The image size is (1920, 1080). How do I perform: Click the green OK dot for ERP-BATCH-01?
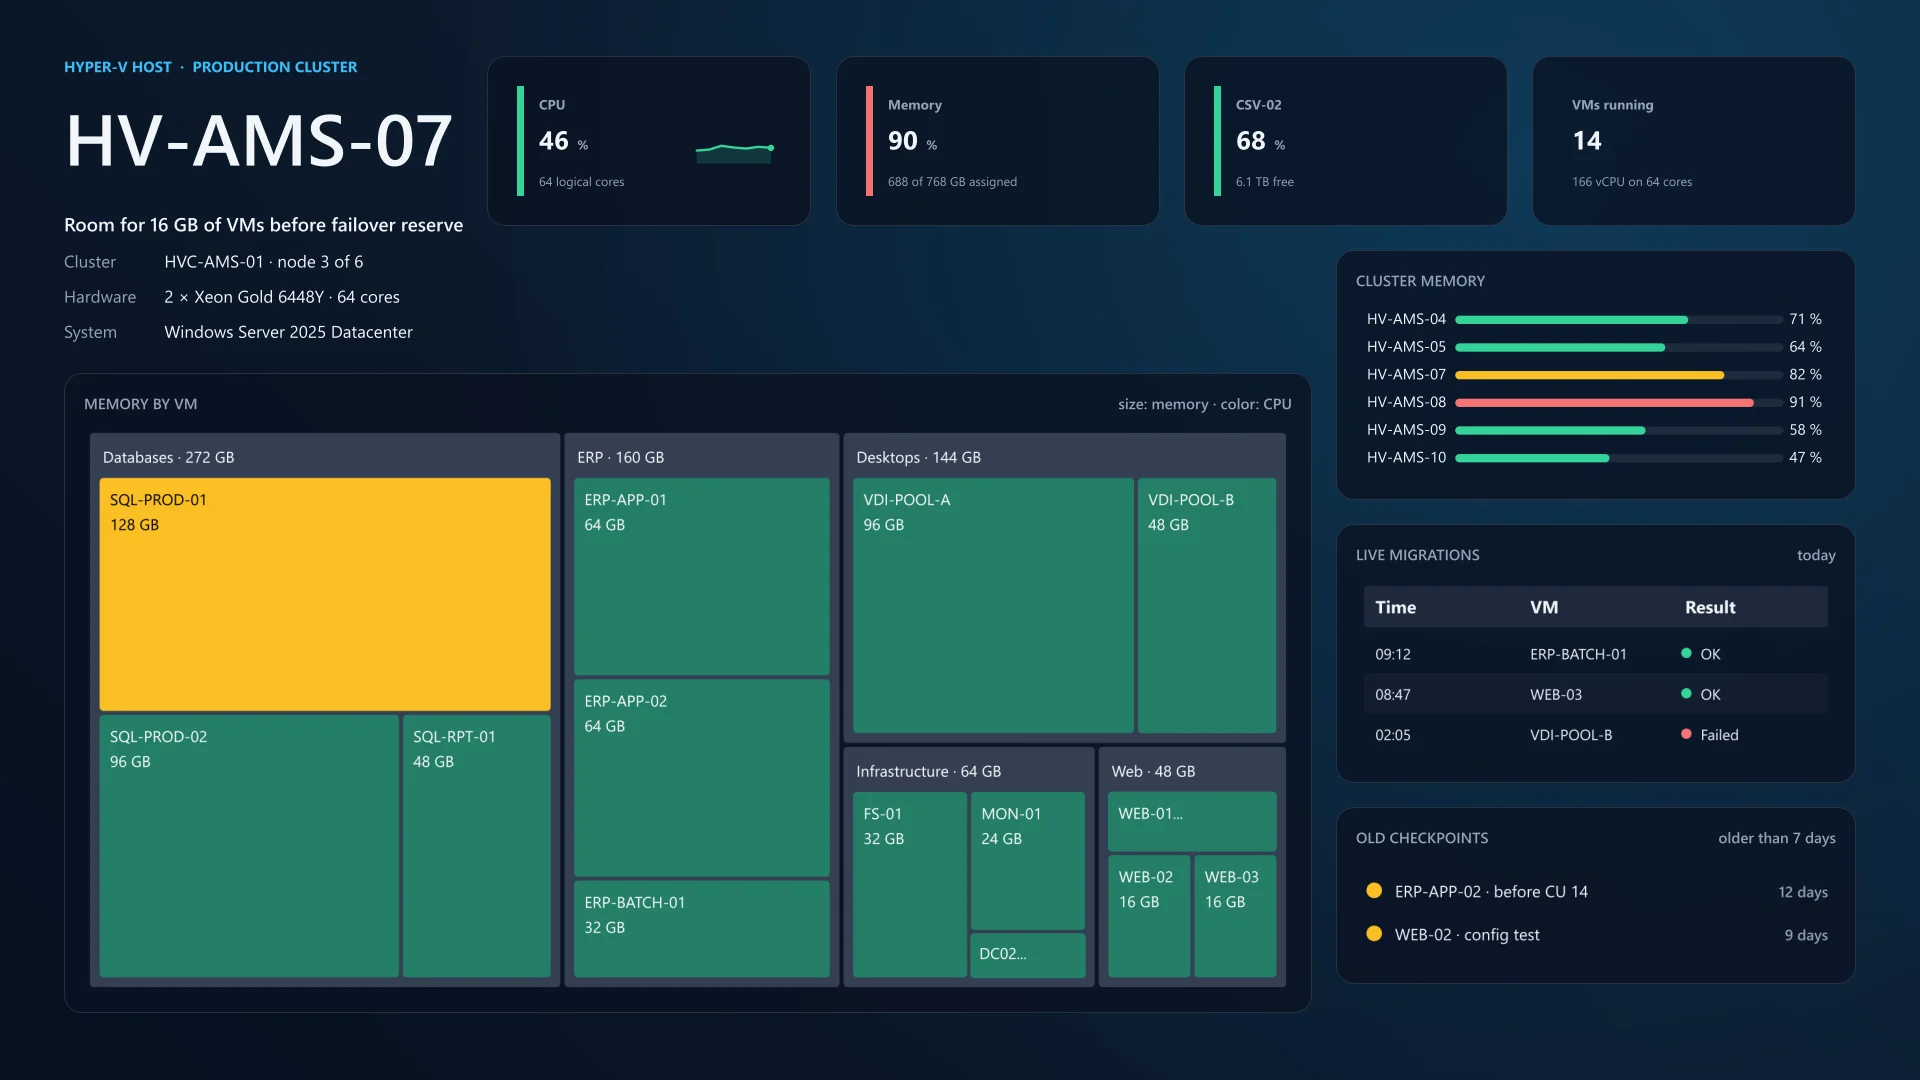tap(1686, 653)
